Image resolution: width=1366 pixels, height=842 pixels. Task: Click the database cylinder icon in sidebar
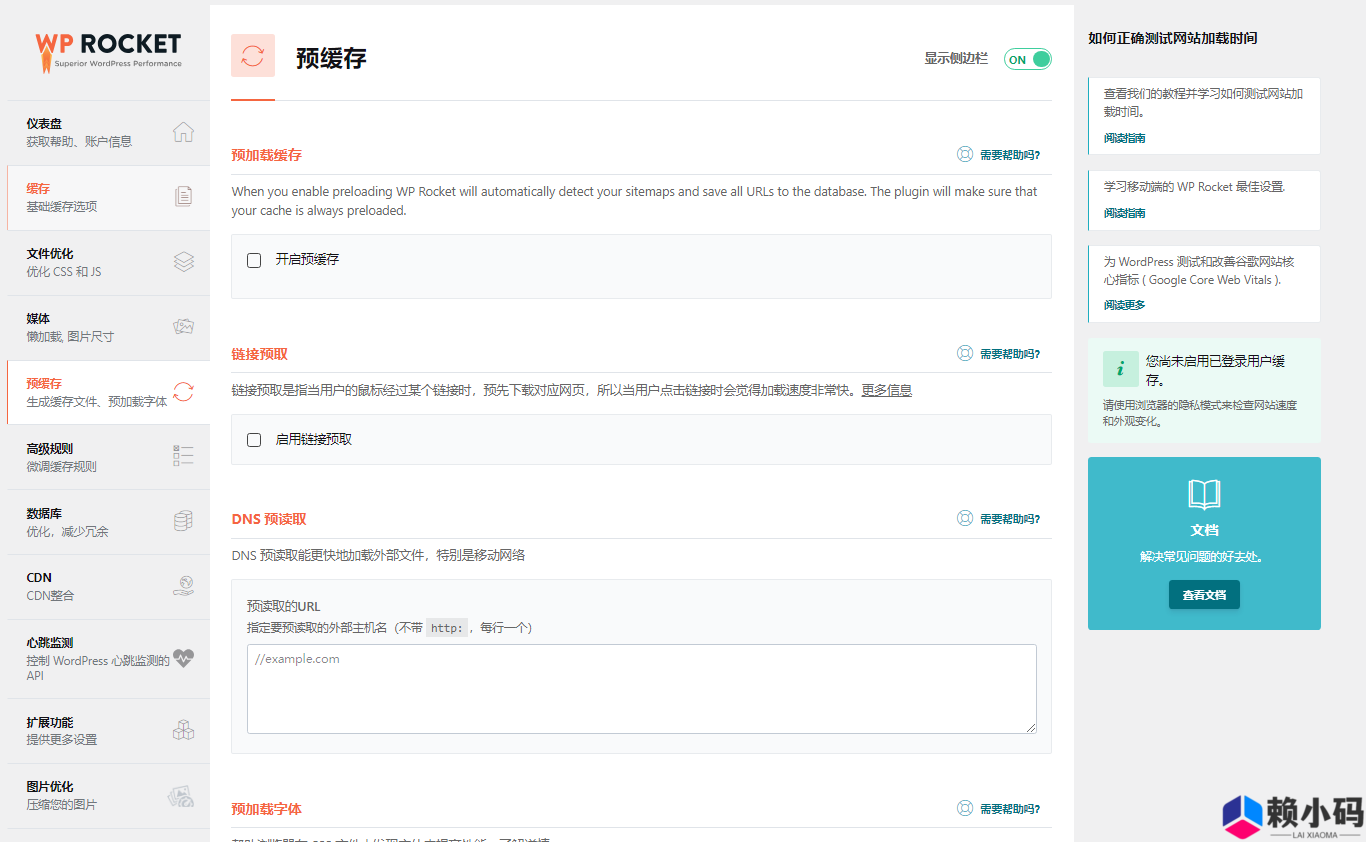[183, 521]
